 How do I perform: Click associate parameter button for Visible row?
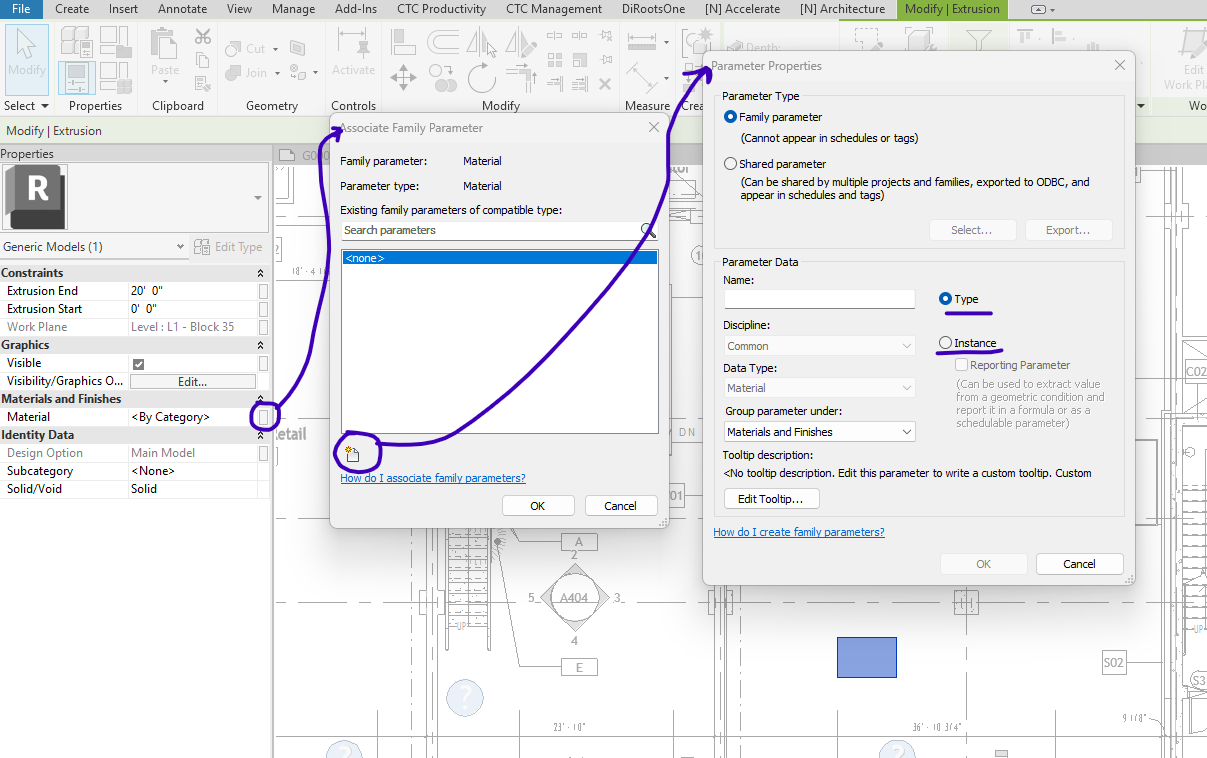point(263,363)
